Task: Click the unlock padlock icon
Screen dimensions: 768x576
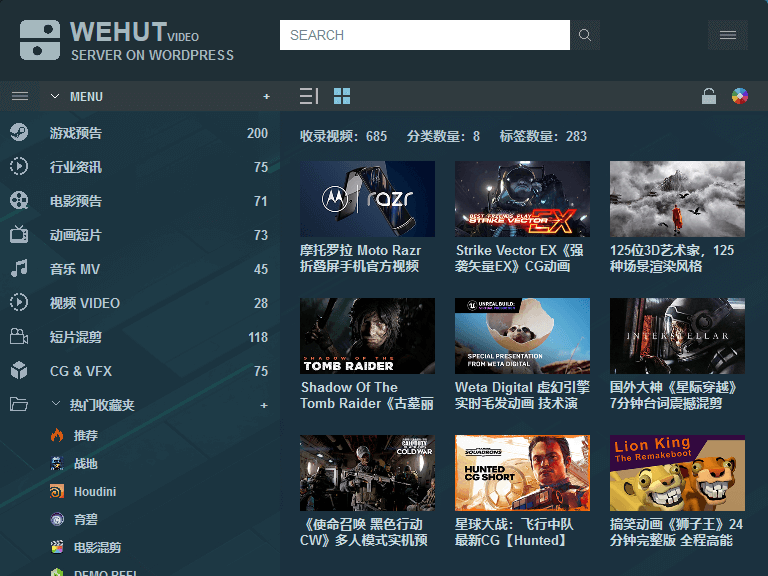Action: point(709,96)
